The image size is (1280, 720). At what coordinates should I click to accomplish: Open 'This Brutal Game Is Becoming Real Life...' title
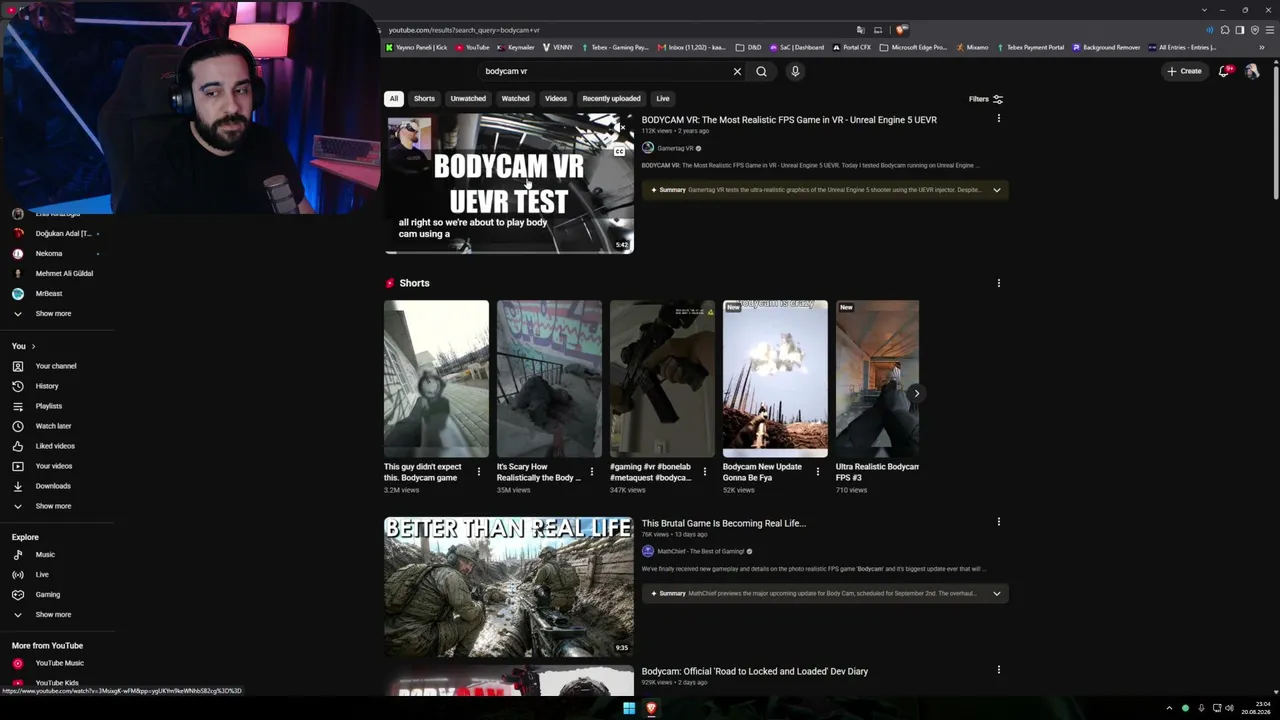pos(724,523)
